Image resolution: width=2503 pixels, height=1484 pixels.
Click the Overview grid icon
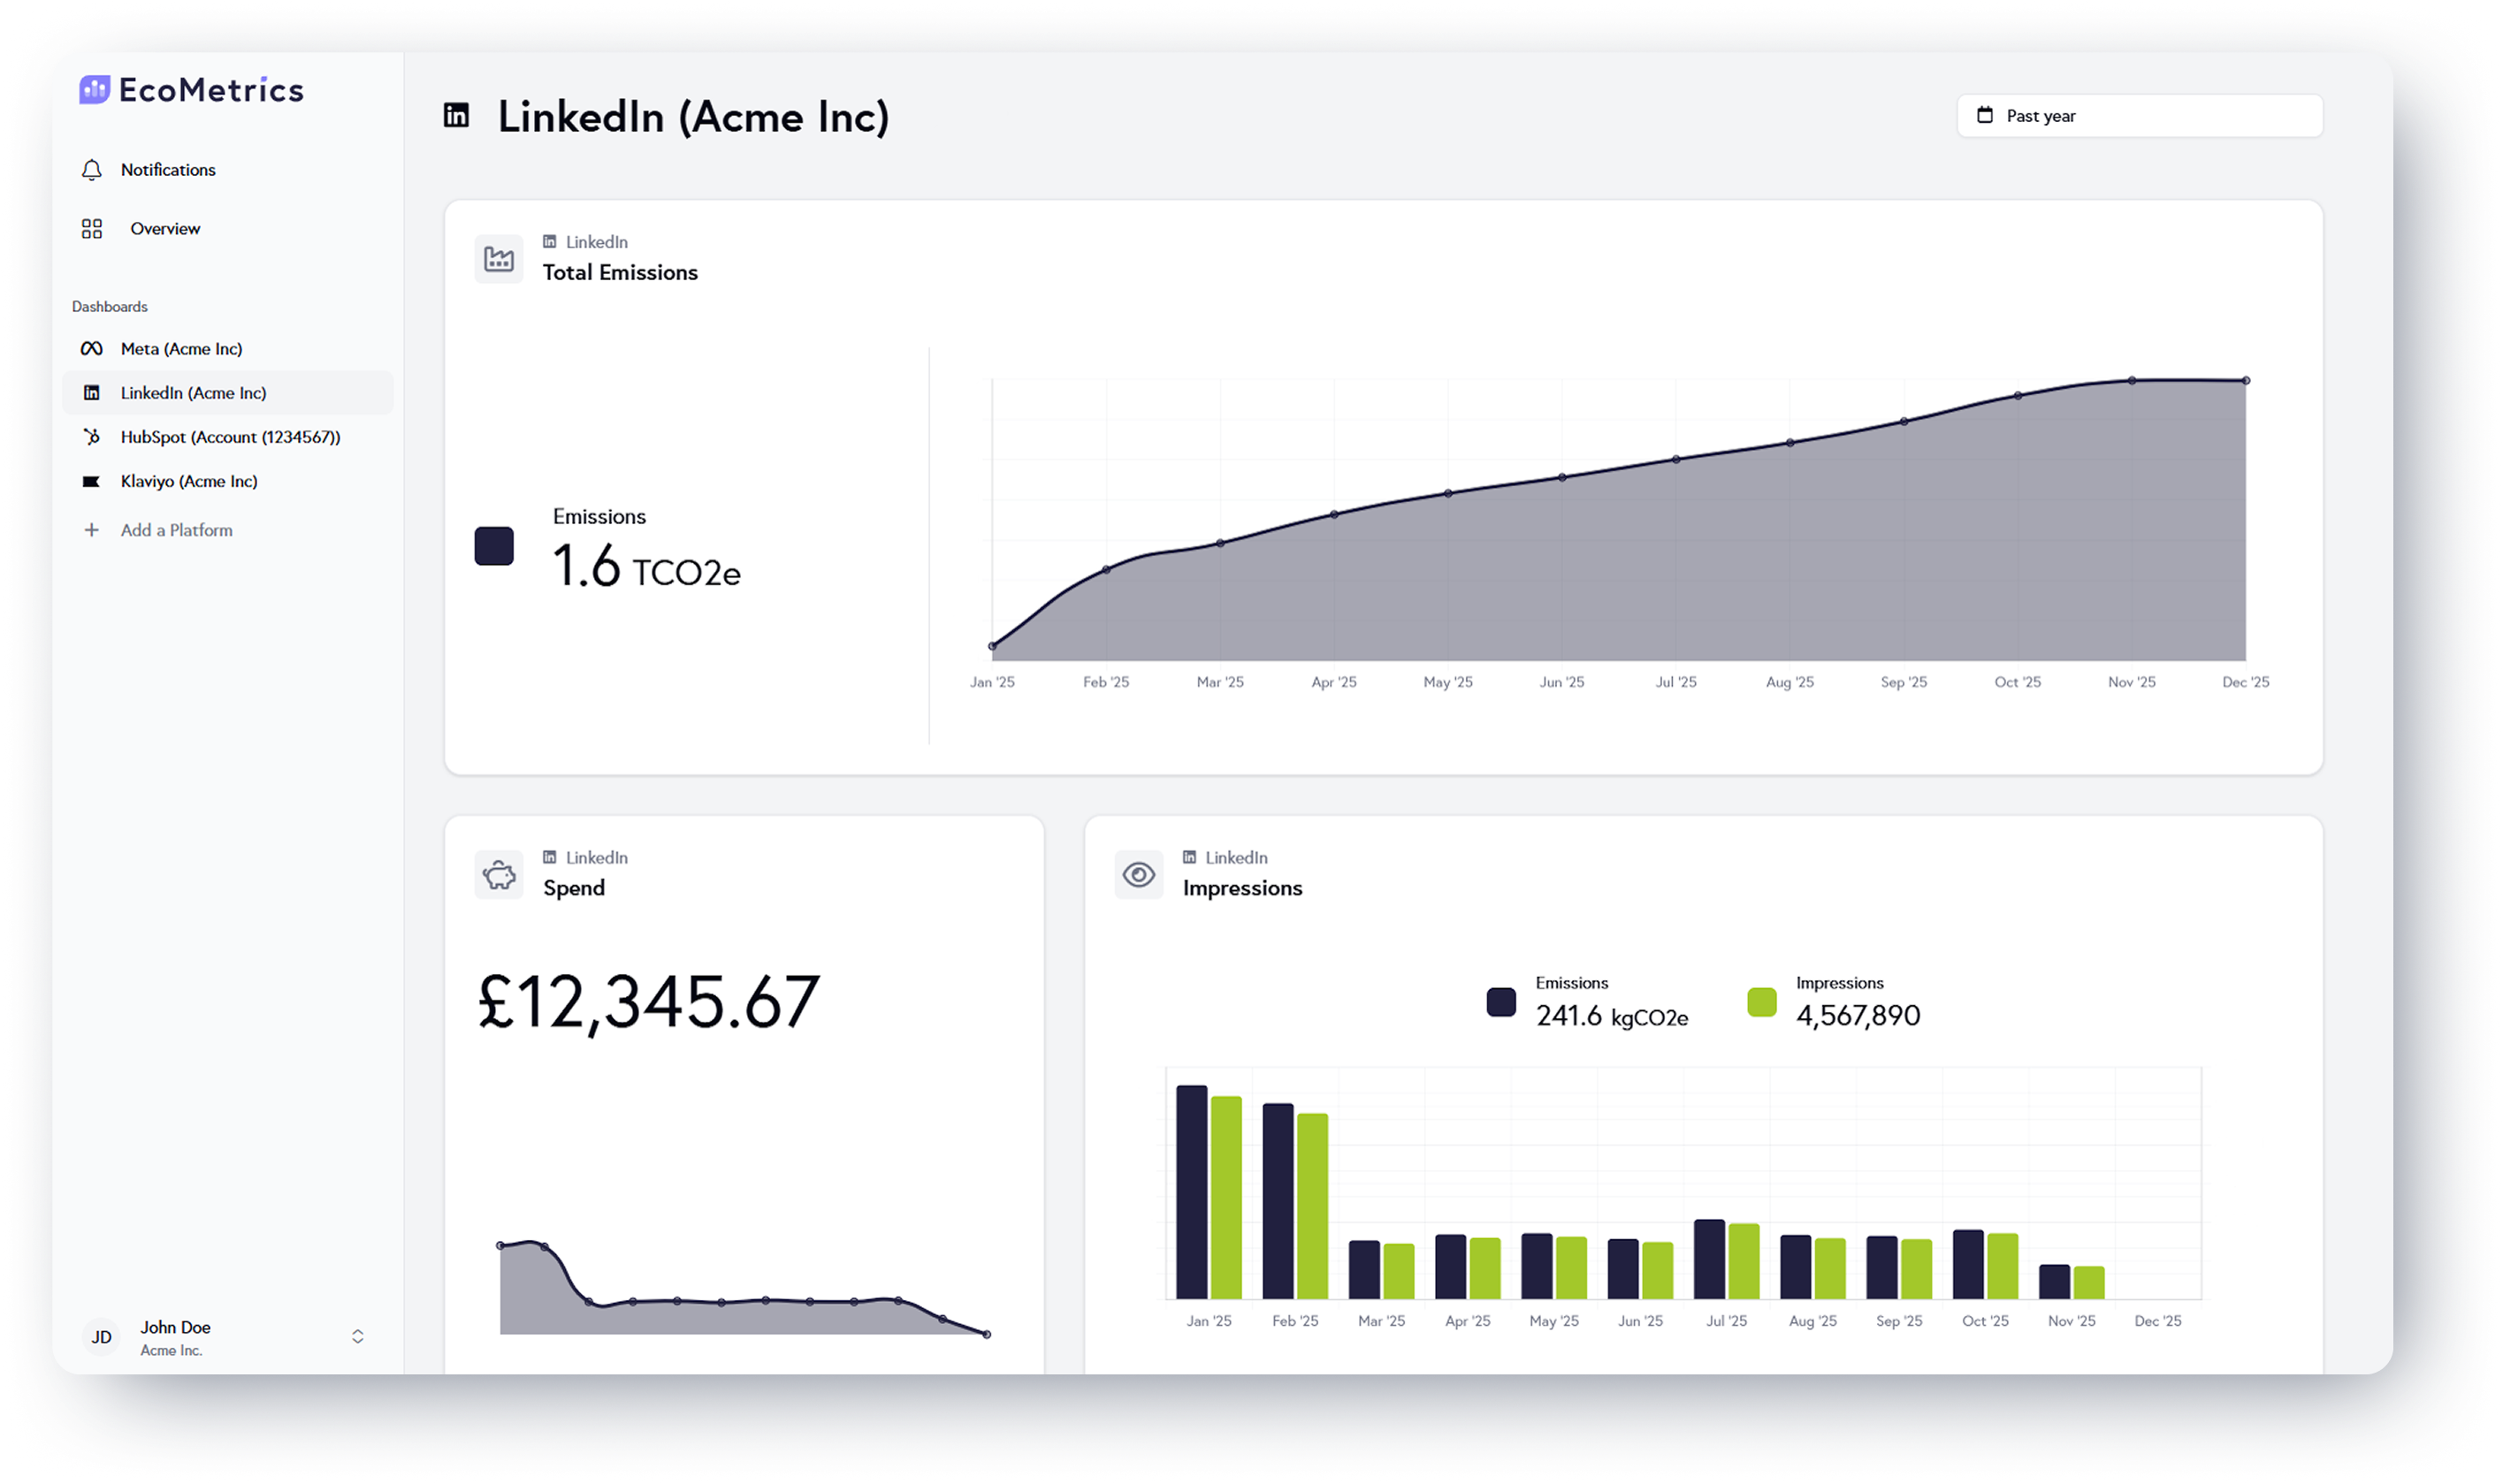92,229
